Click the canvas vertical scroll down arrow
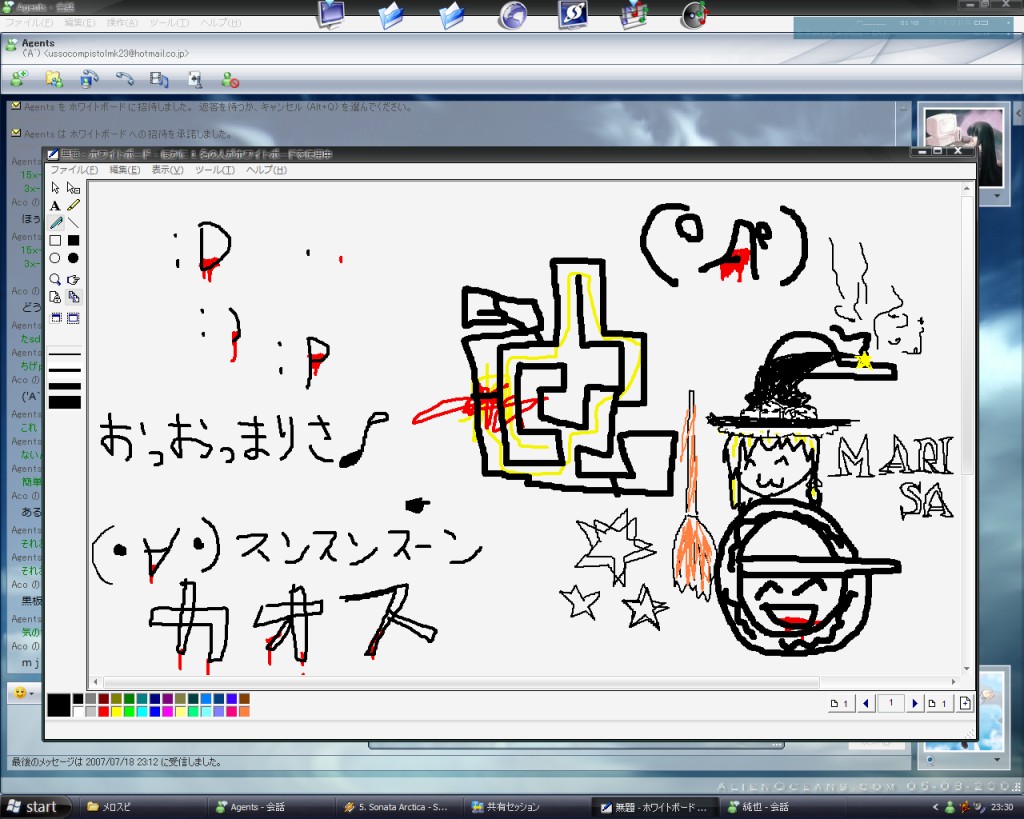 coord(967,669)
